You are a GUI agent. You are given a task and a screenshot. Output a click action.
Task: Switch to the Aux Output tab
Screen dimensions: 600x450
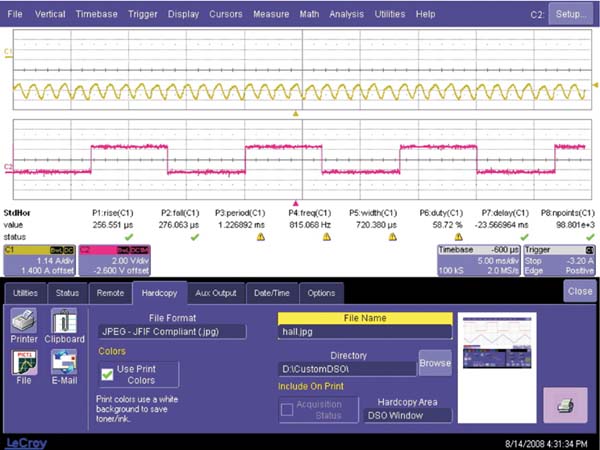[x=215, y=293]
